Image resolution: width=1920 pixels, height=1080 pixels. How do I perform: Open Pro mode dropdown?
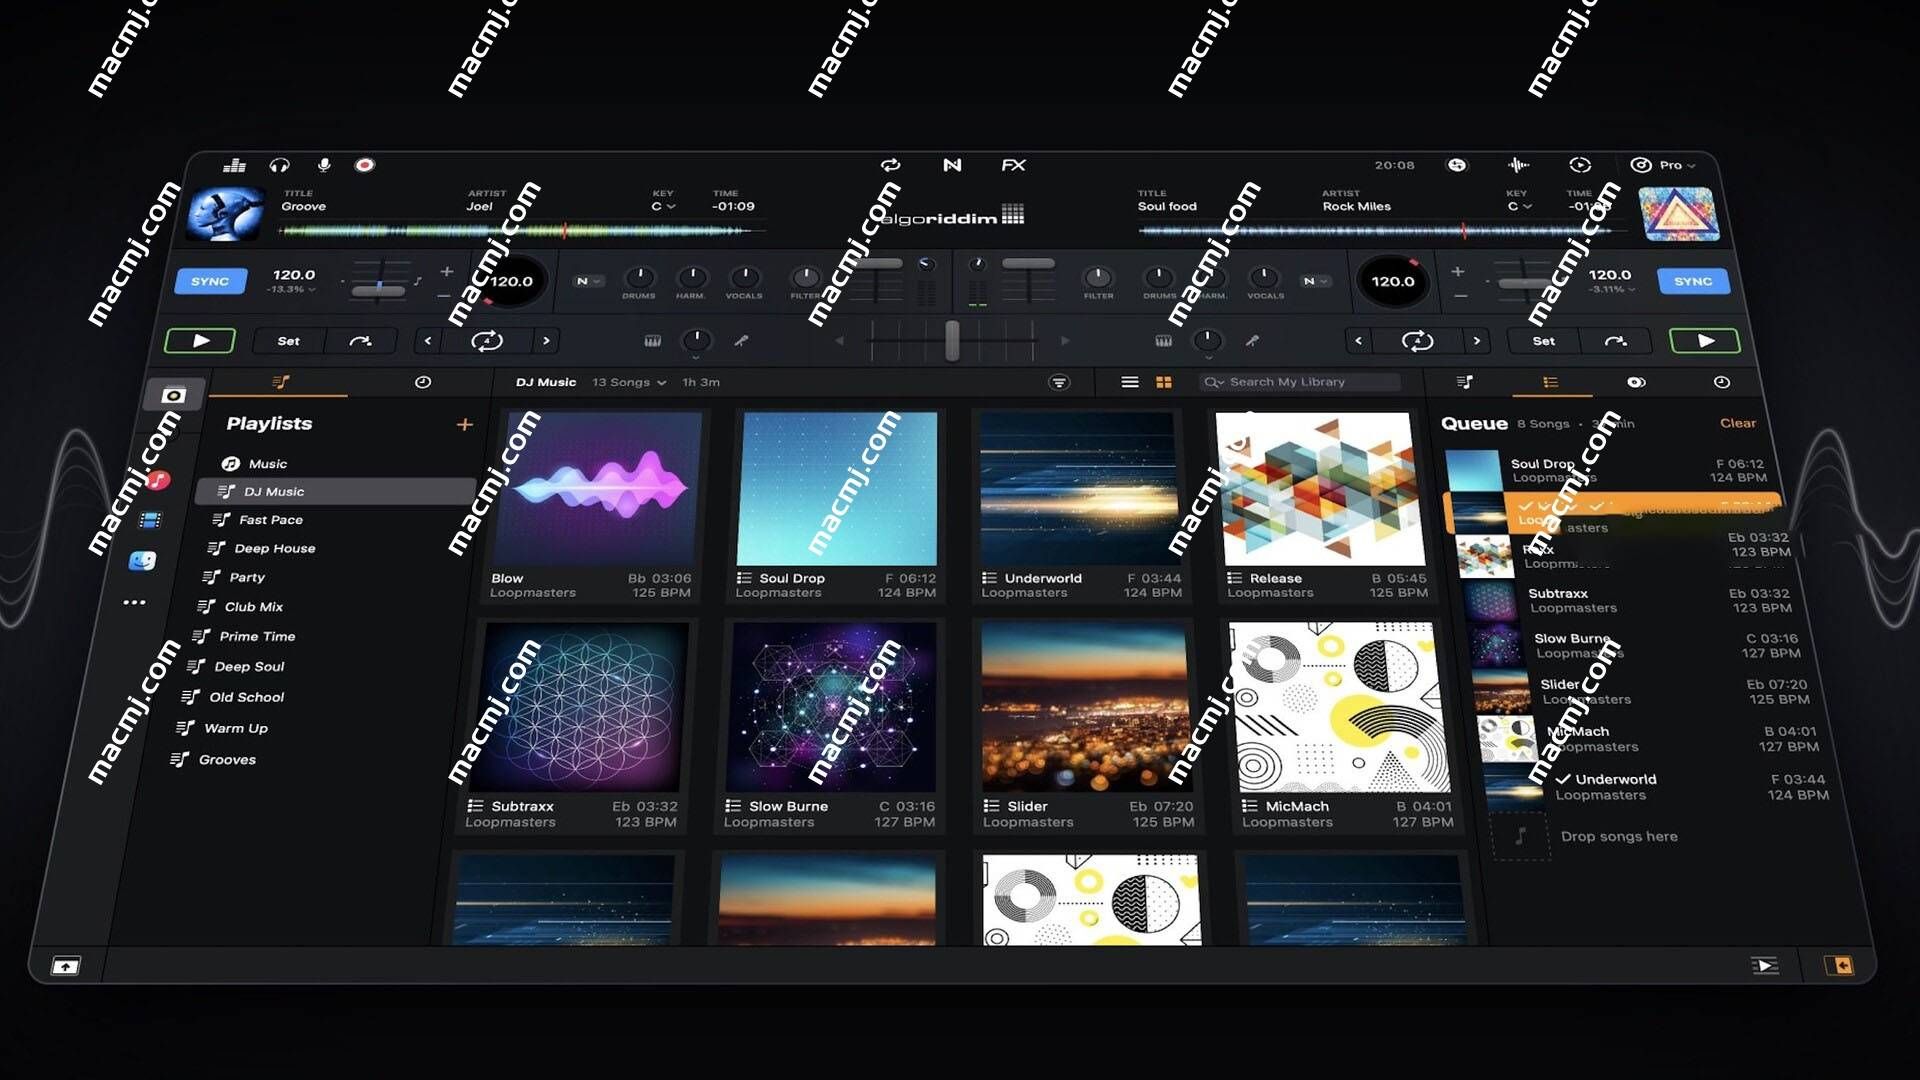(1663, 165)
